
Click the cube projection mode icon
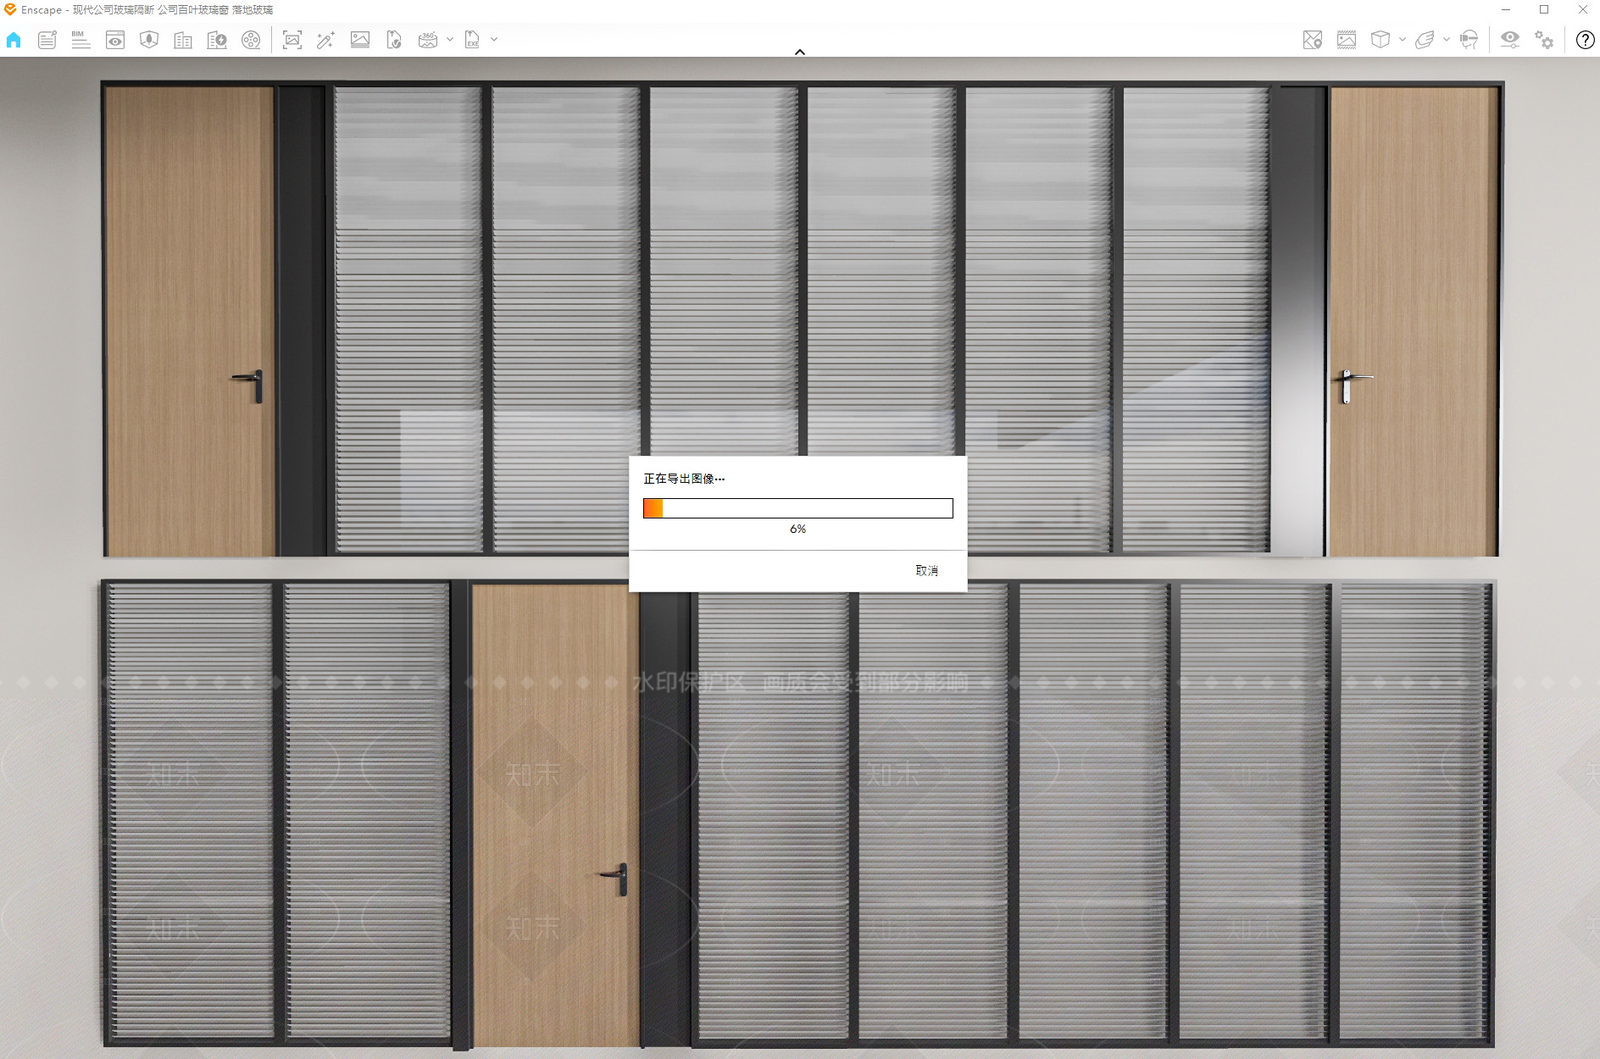[1381, 40]
